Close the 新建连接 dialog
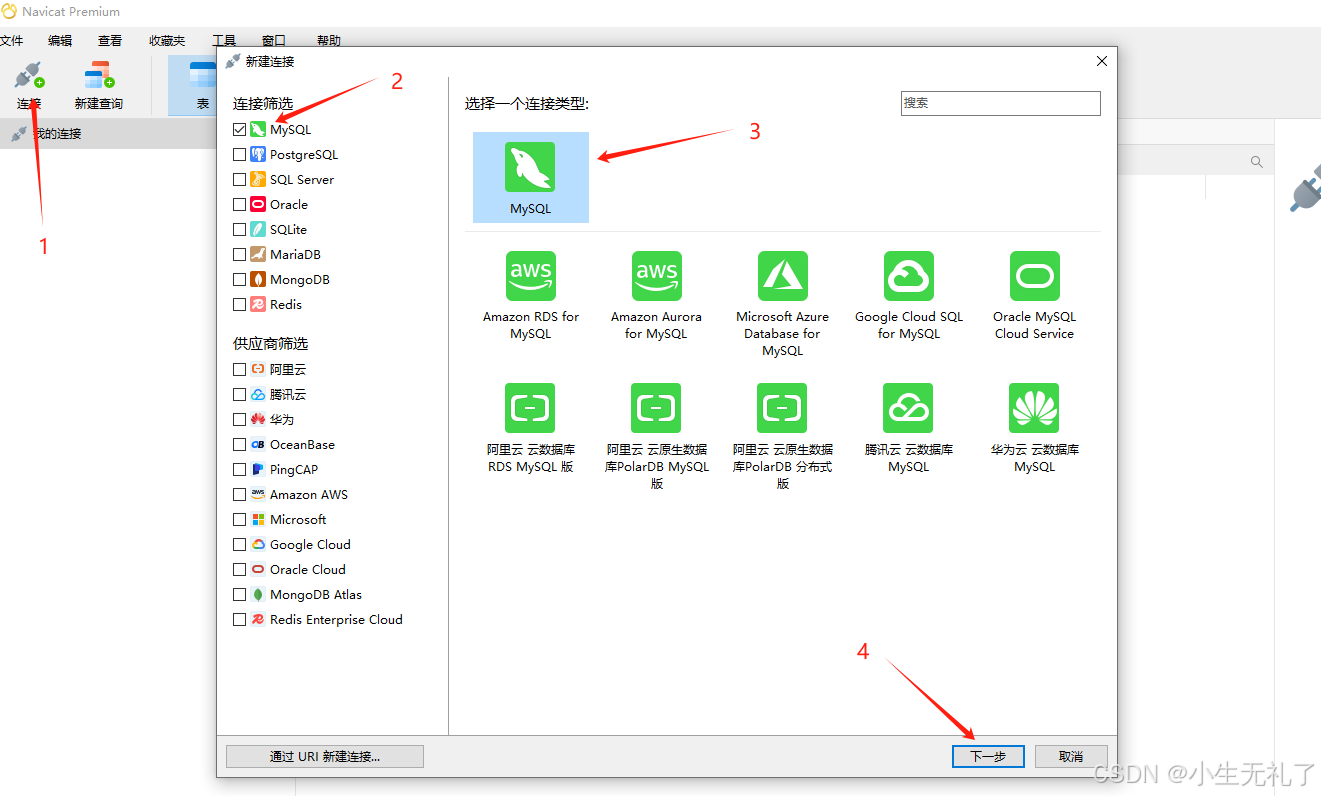This screenshot has width=1321, height=796. point(1102,61)
